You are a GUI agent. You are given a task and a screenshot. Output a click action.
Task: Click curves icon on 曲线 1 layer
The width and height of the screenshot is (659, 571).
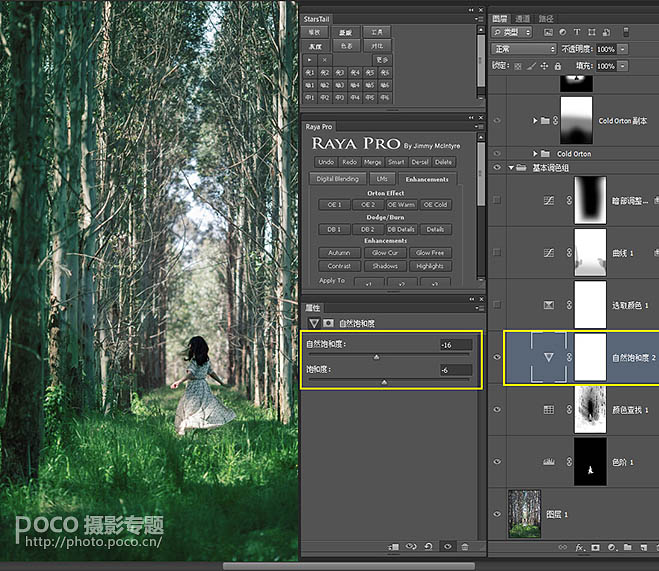(x=549, y=253)
